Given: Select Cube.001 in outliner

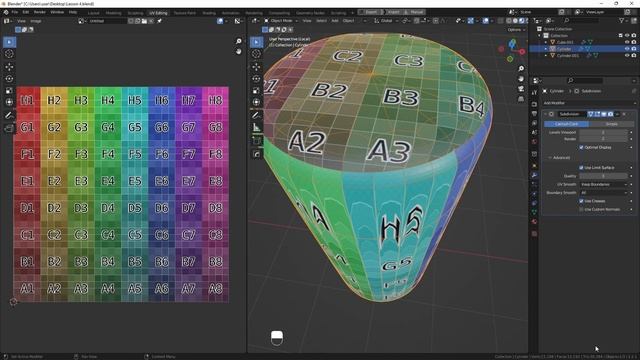Looking at the screenshot, I should (565, 42).
